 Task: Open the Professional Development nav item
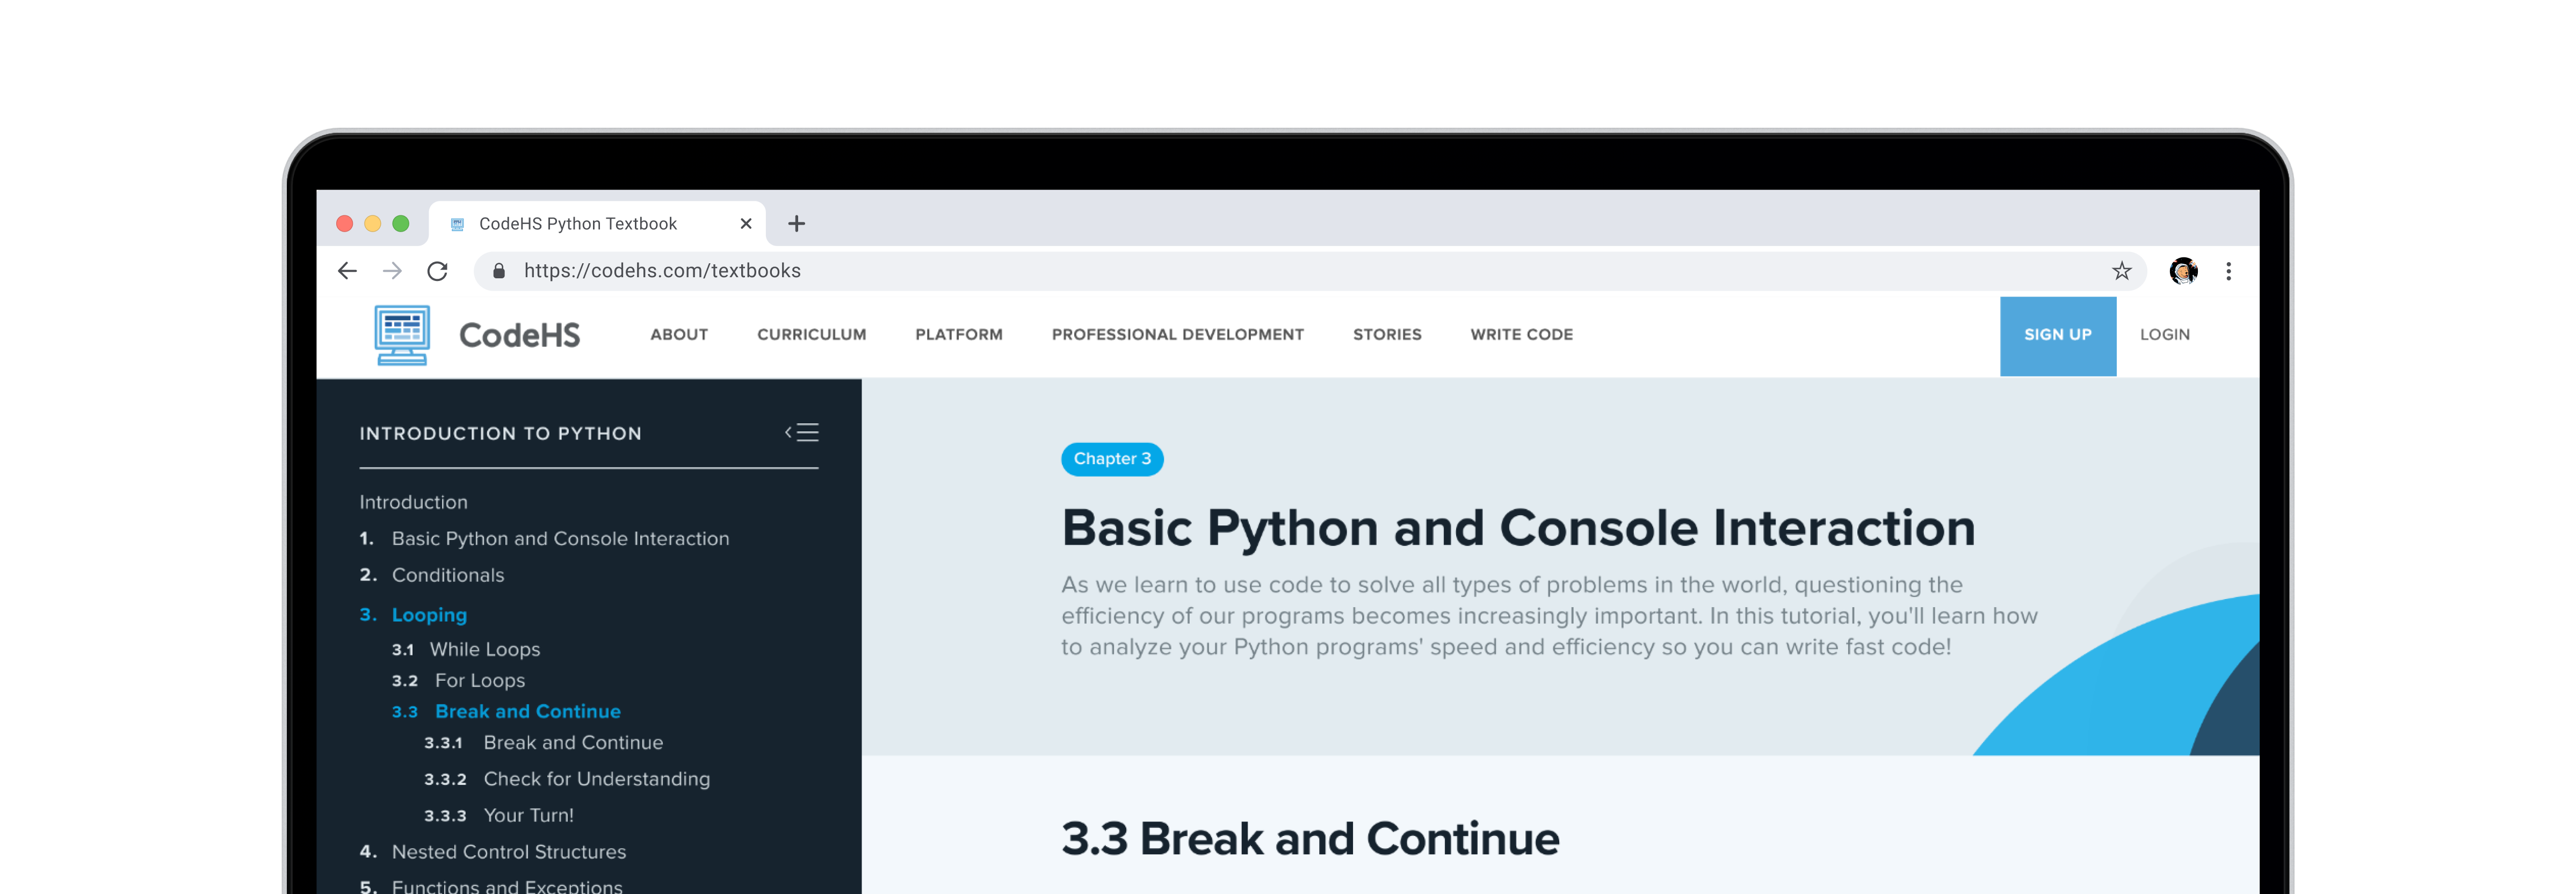pos(1177,335)
